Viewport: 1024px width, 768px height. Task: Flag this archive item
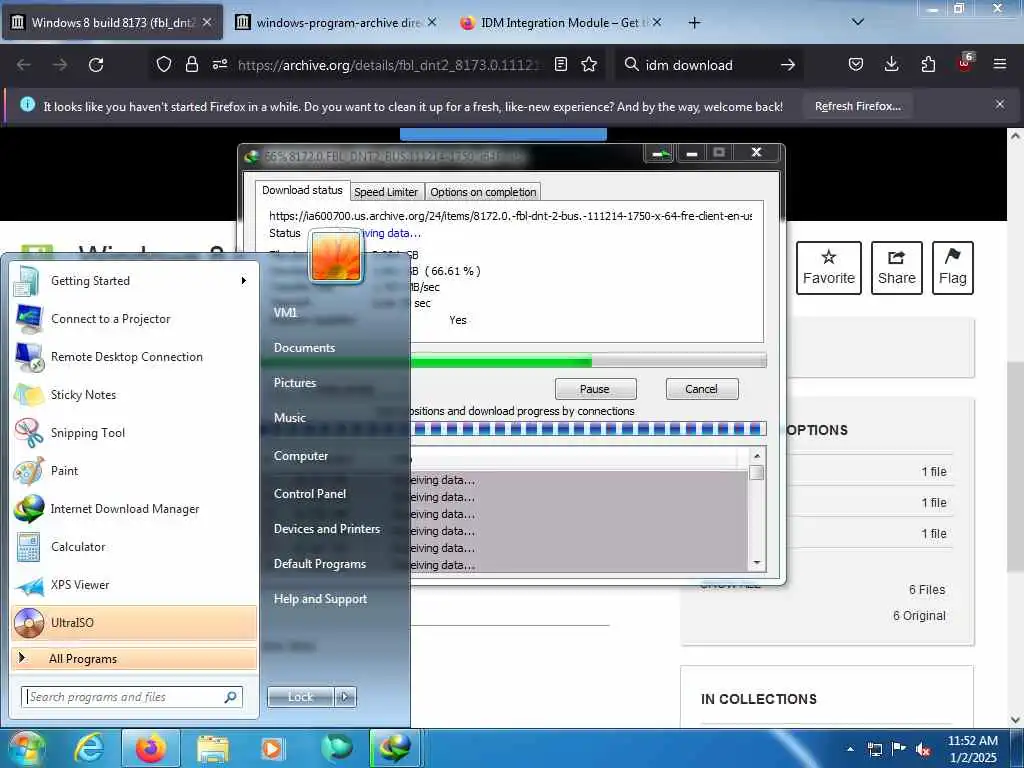tap(953, 268)
